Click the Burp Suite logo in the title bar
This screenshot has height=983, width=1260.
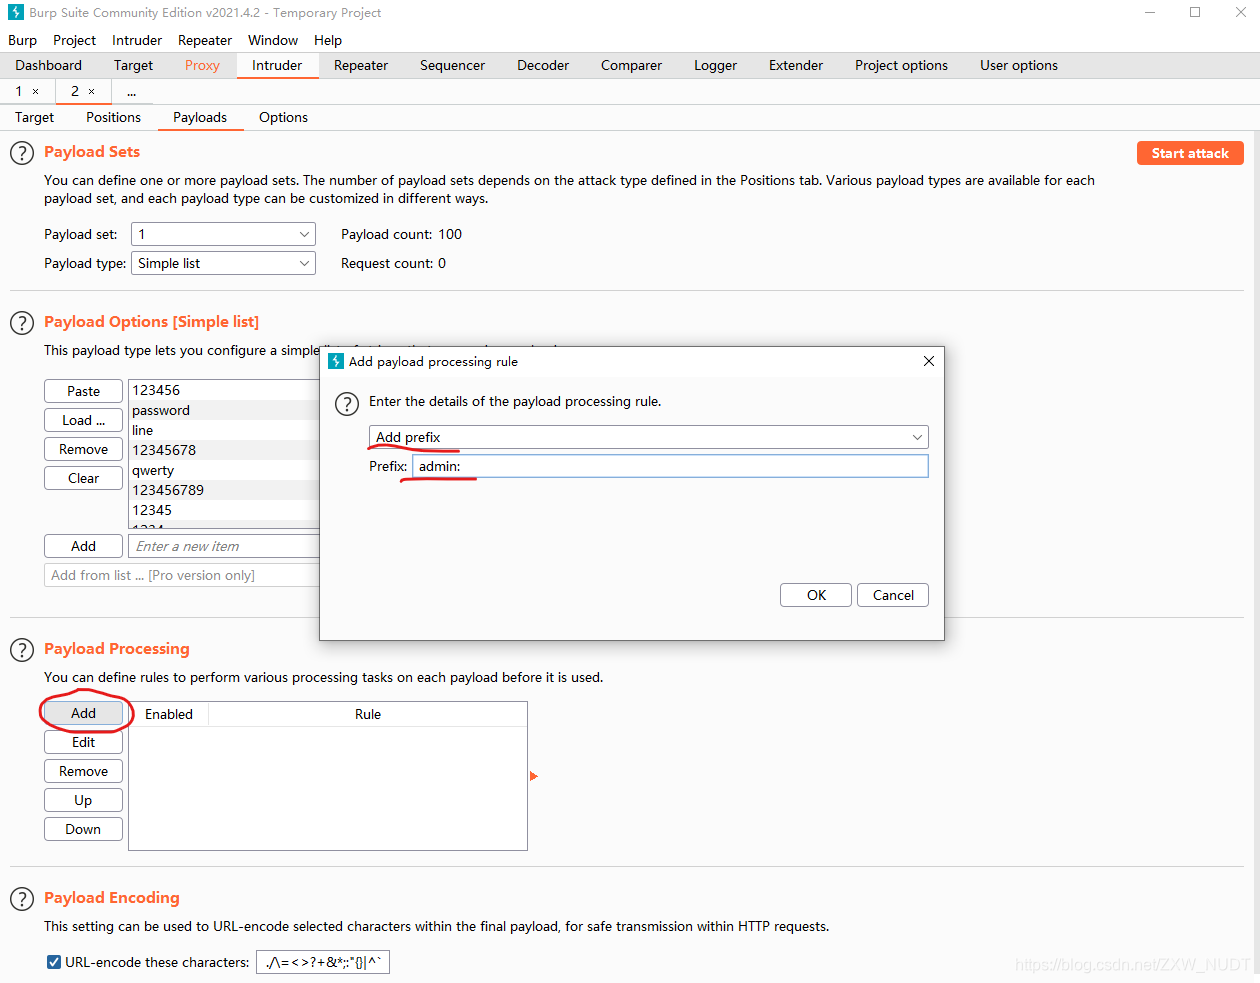click(x=14, y=12)
